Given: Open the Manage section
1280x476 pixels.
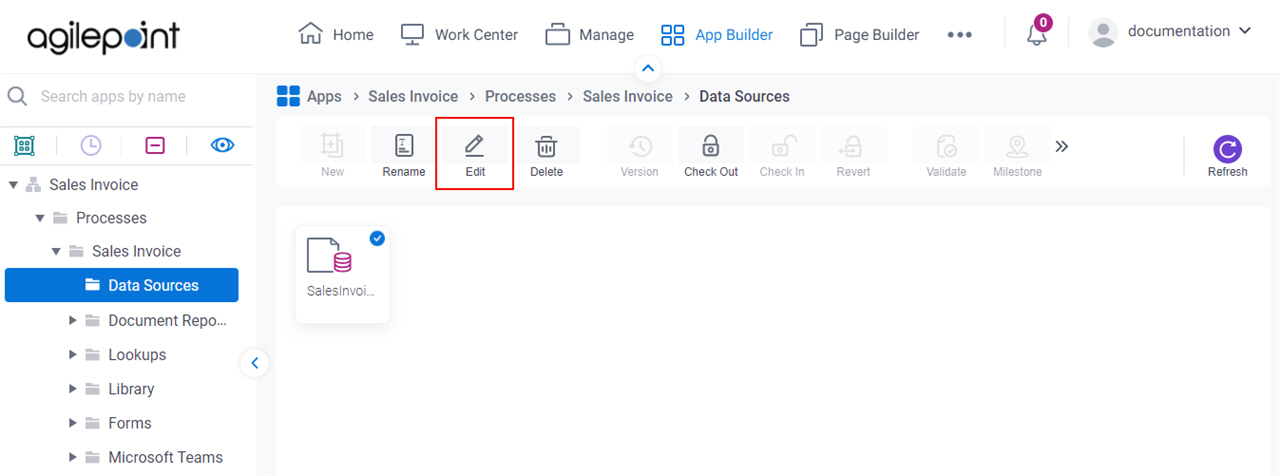Looking at the screenshot, I should pos(589,34).
